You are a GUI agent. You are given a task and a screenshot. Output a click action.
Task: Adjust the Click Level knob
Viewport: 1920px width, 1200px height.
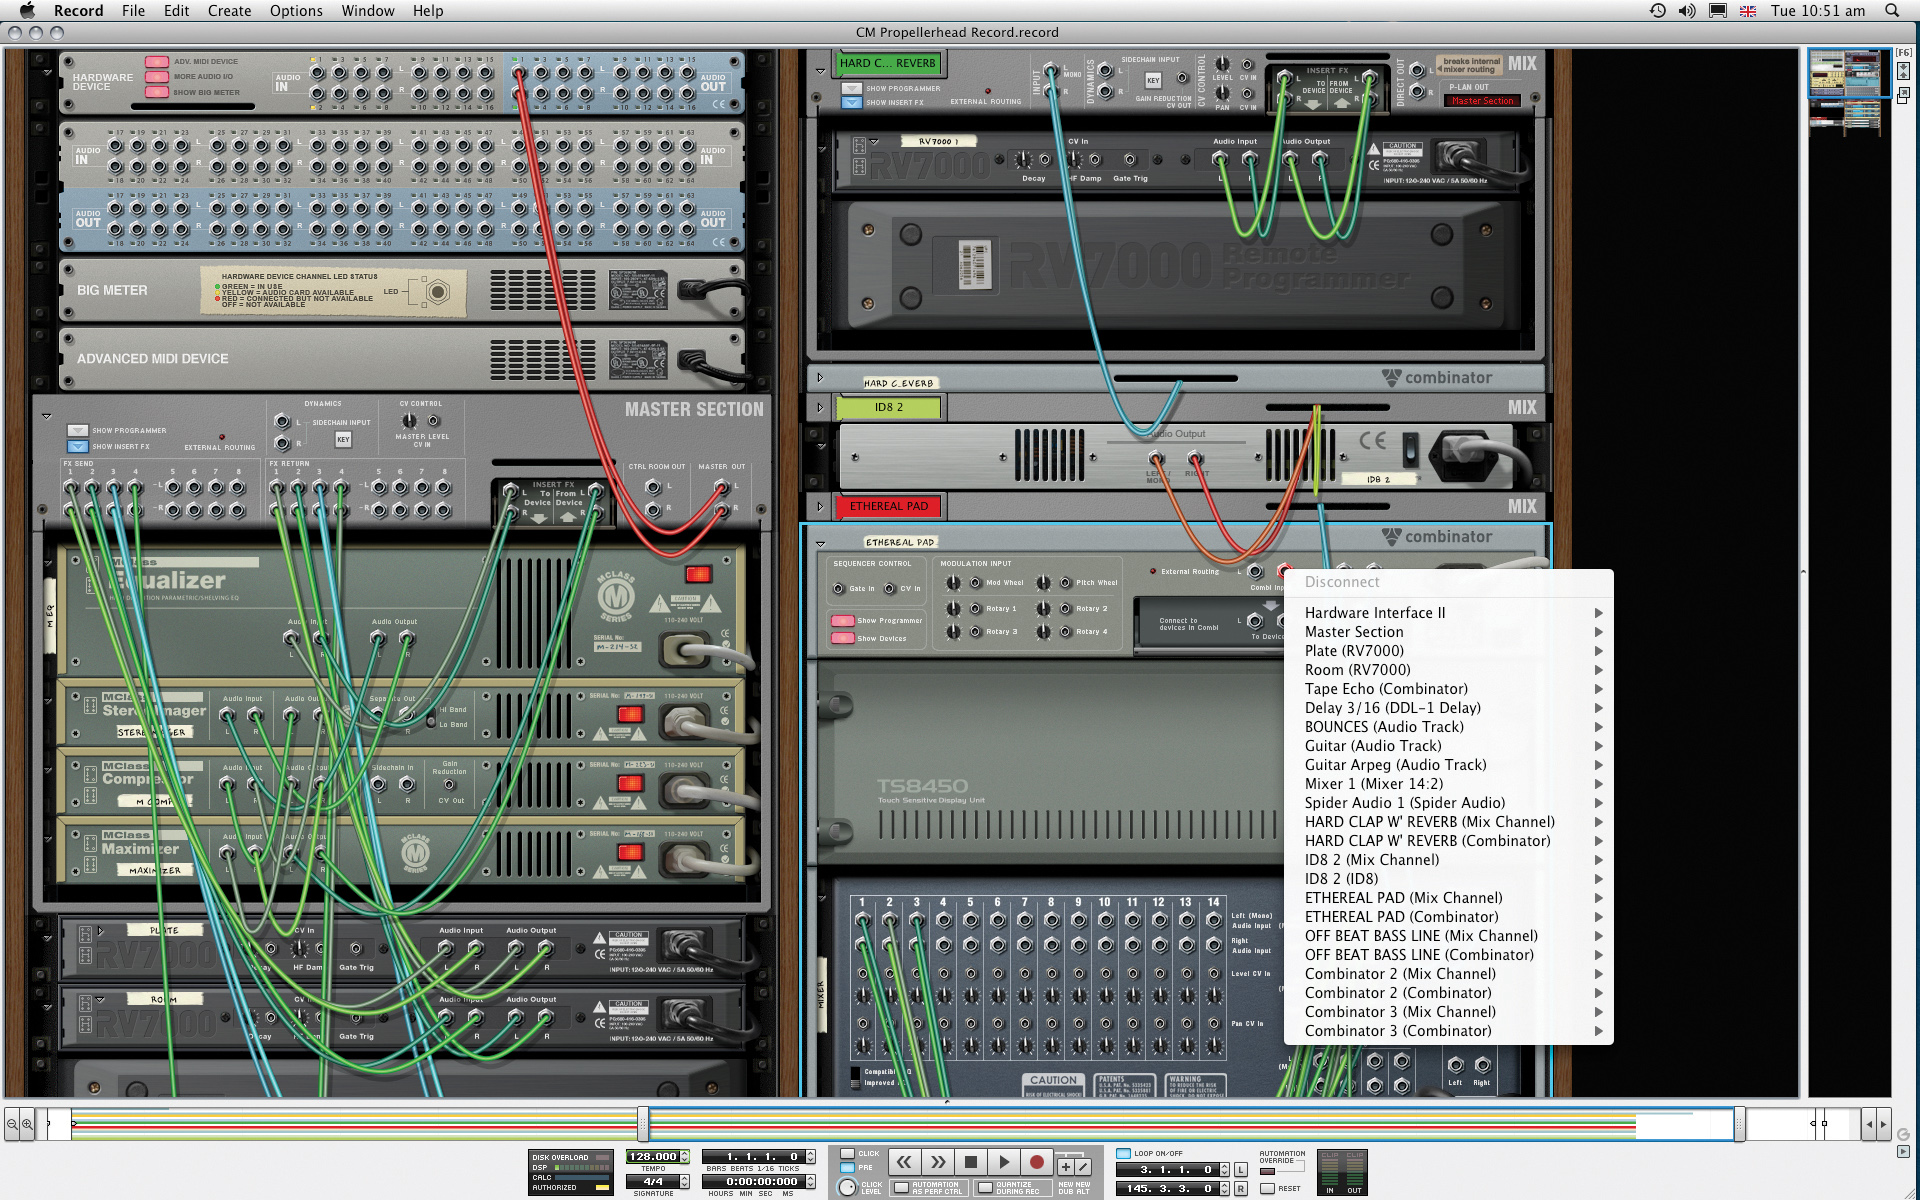point(848,1187)
